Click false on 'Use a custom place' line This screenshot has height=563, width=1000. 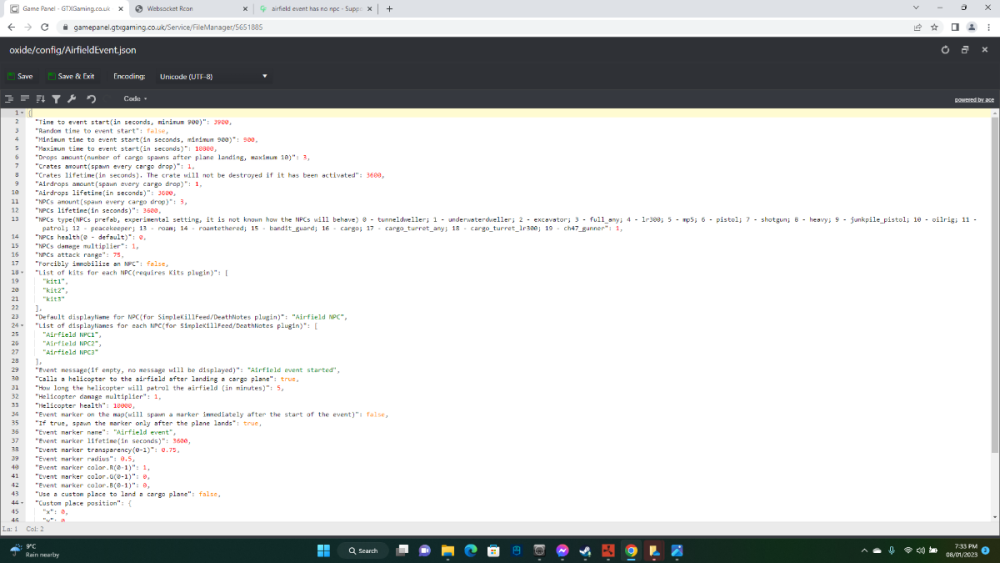tap(207, 494)
